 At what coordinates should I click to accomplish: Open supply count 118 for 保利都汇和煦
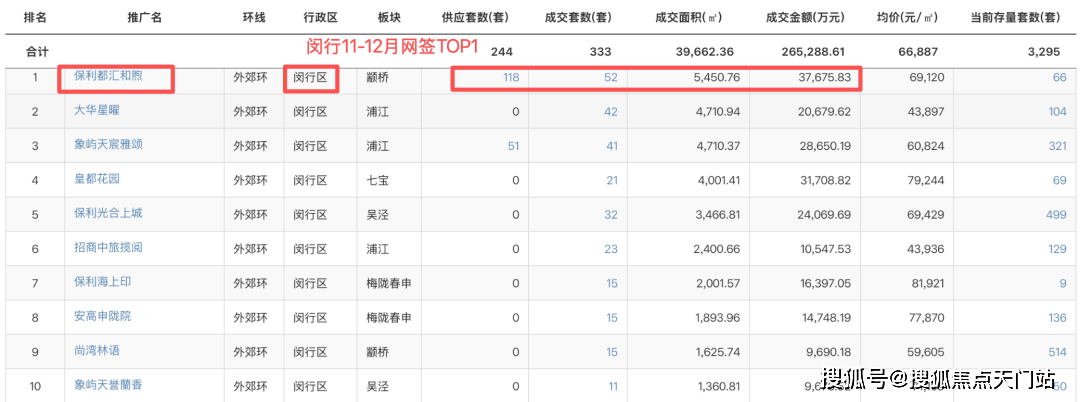[509, 78]
